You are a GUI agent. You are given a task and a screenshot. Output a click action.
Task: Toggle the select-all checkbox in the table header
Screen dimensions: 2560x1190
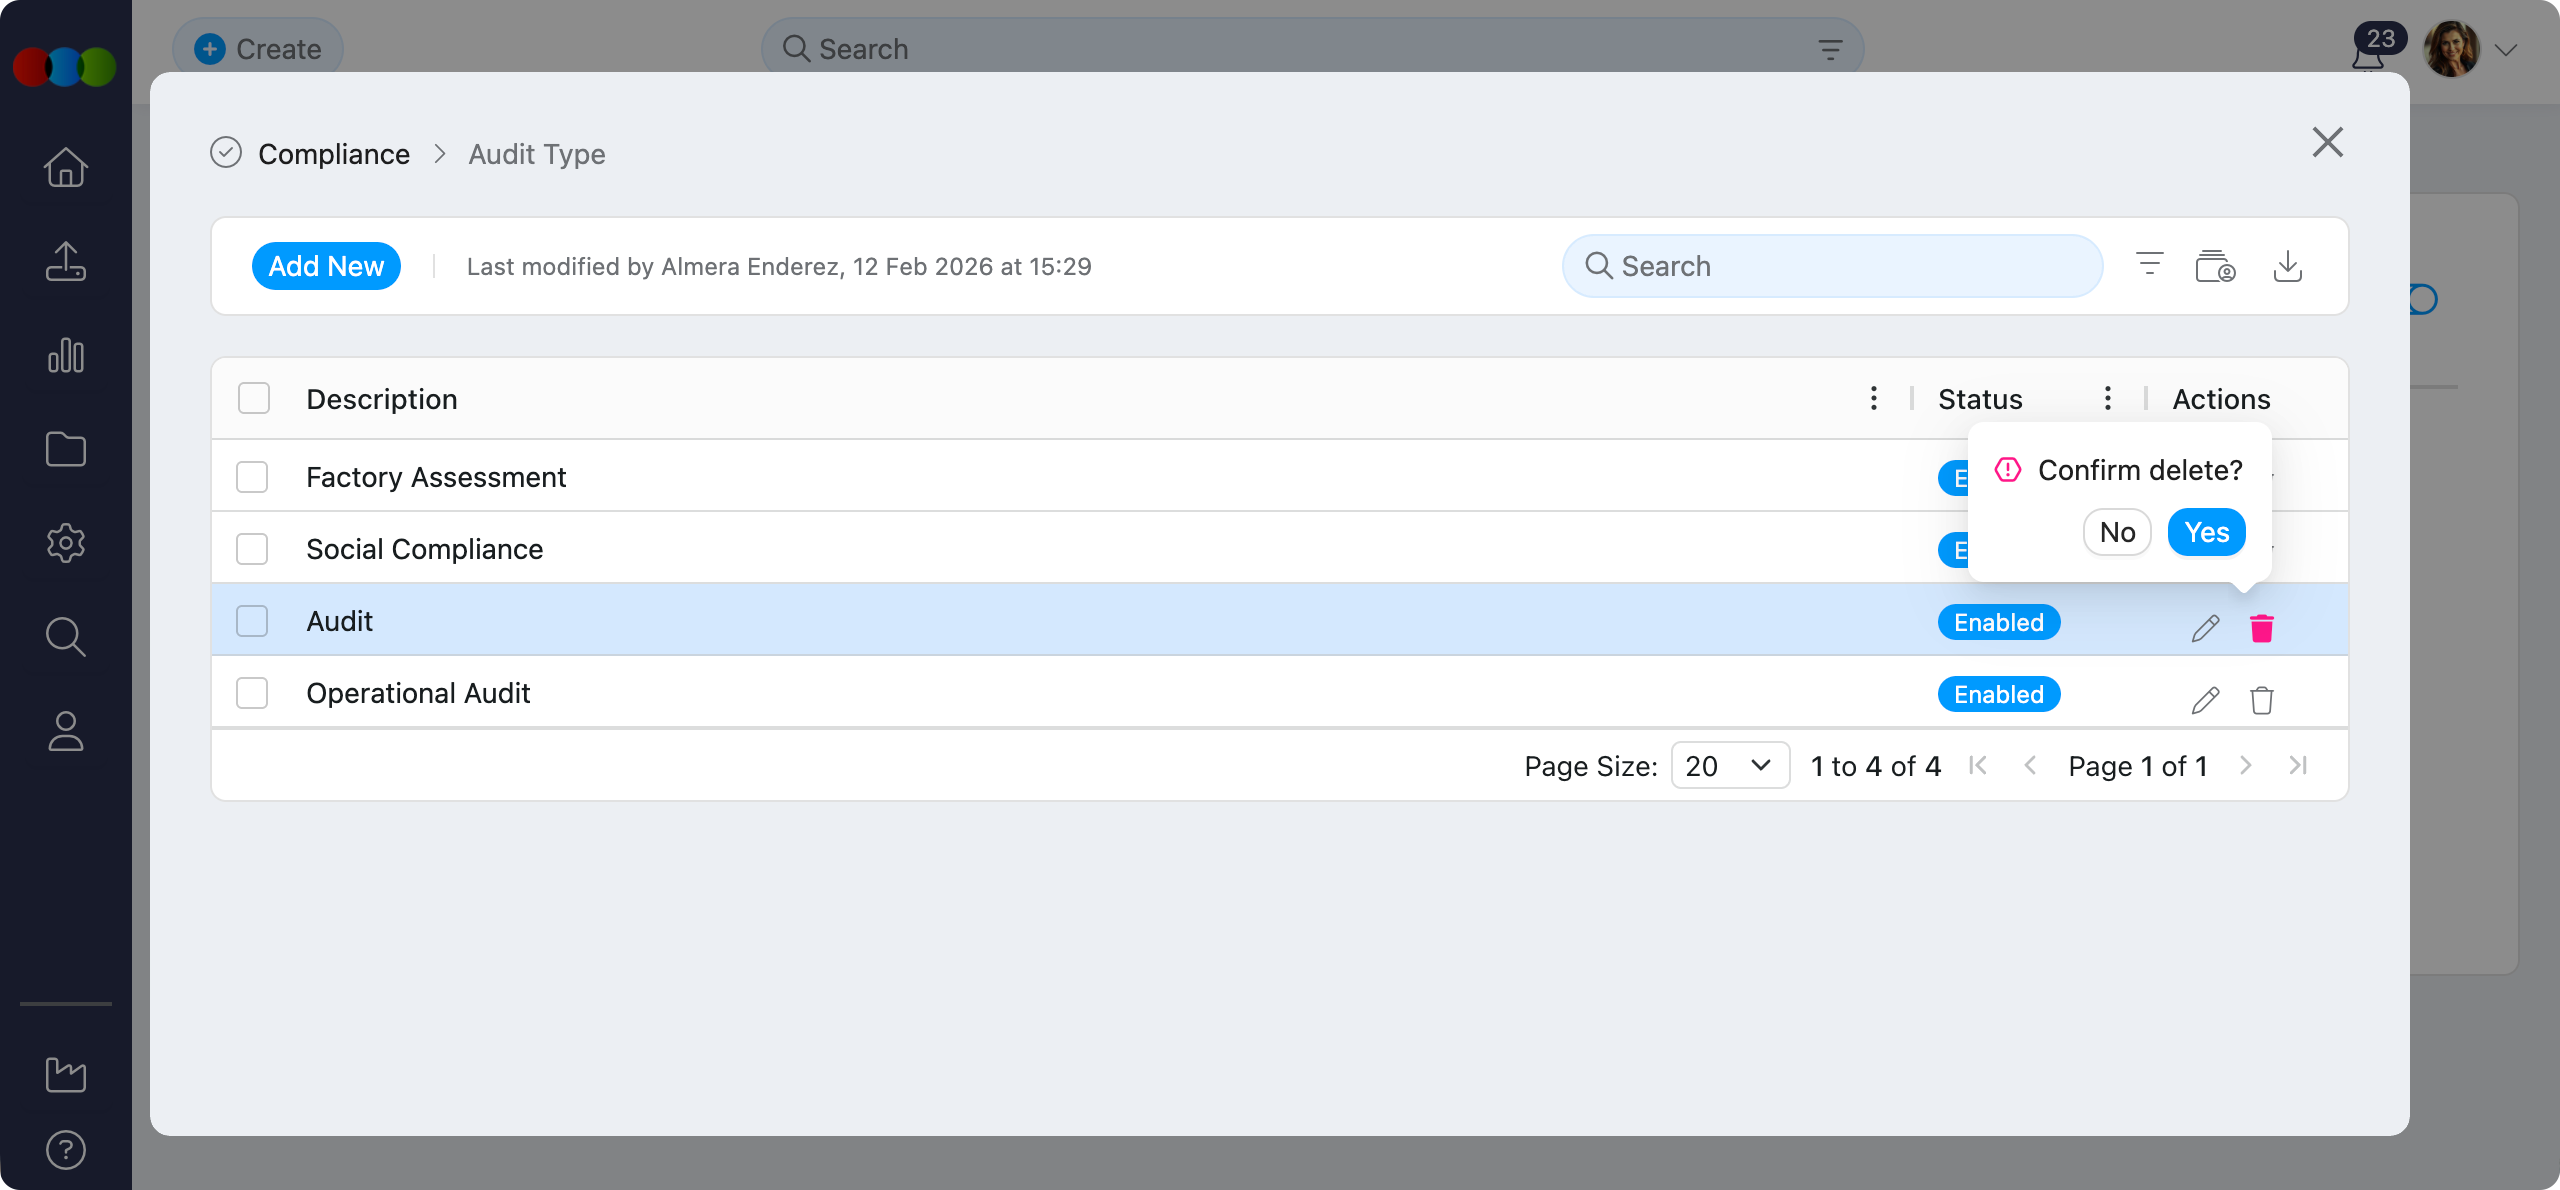pyautogui.click(x=252, y=398)
